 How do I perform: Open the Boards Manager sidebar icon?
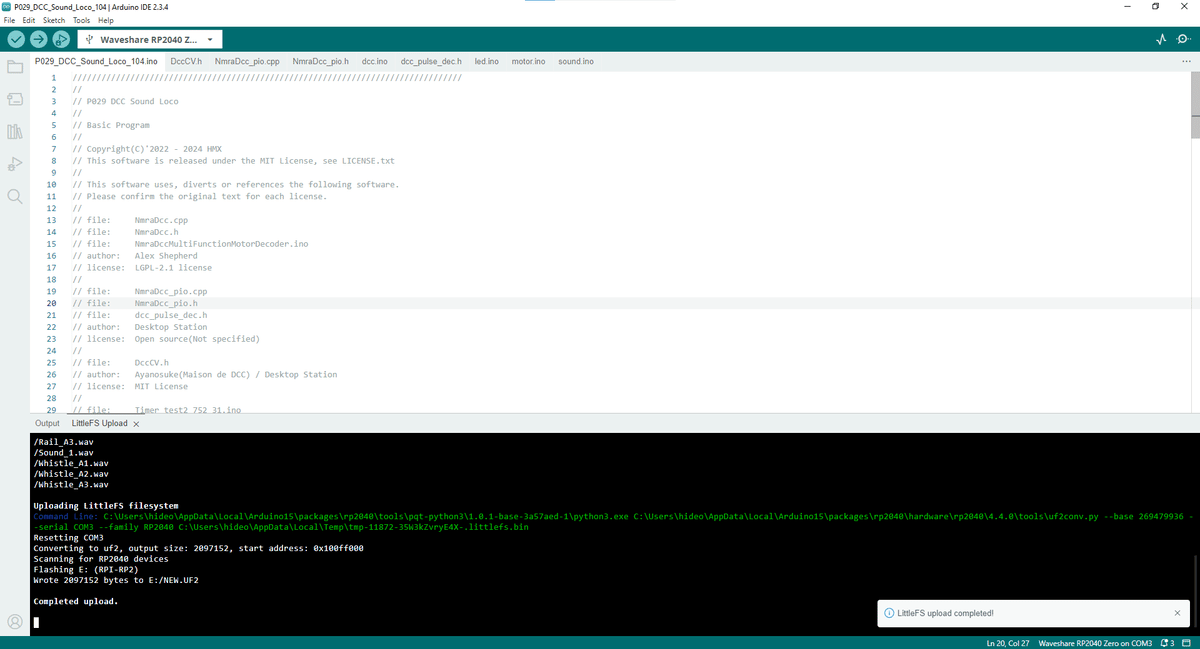tap(15, 100)
